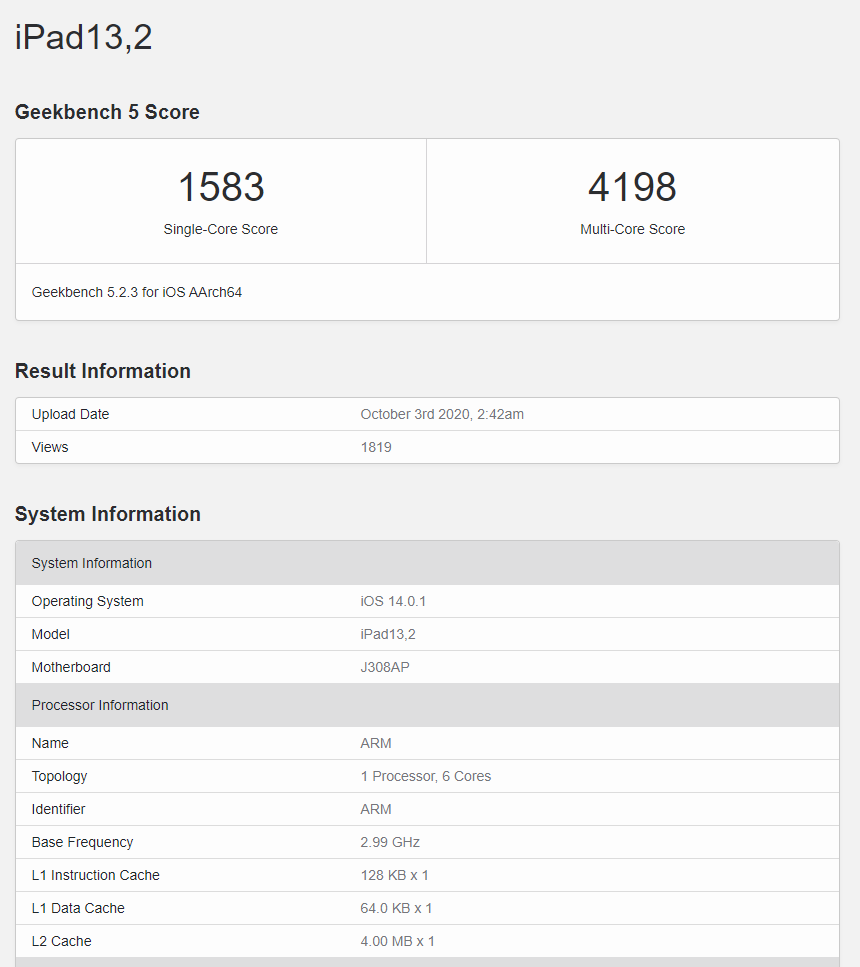Click the L1 Instruction Cache label
This screenshot has height=967, width=860.
click(x=96, y=875)
